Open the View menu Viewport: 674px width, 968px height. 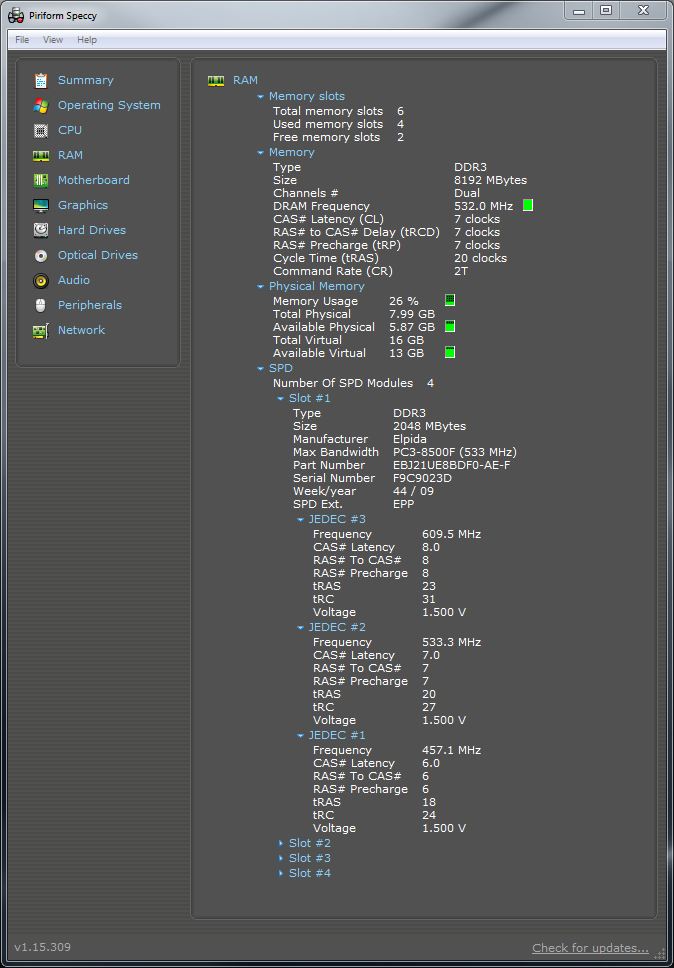click(x=53, y=40)
